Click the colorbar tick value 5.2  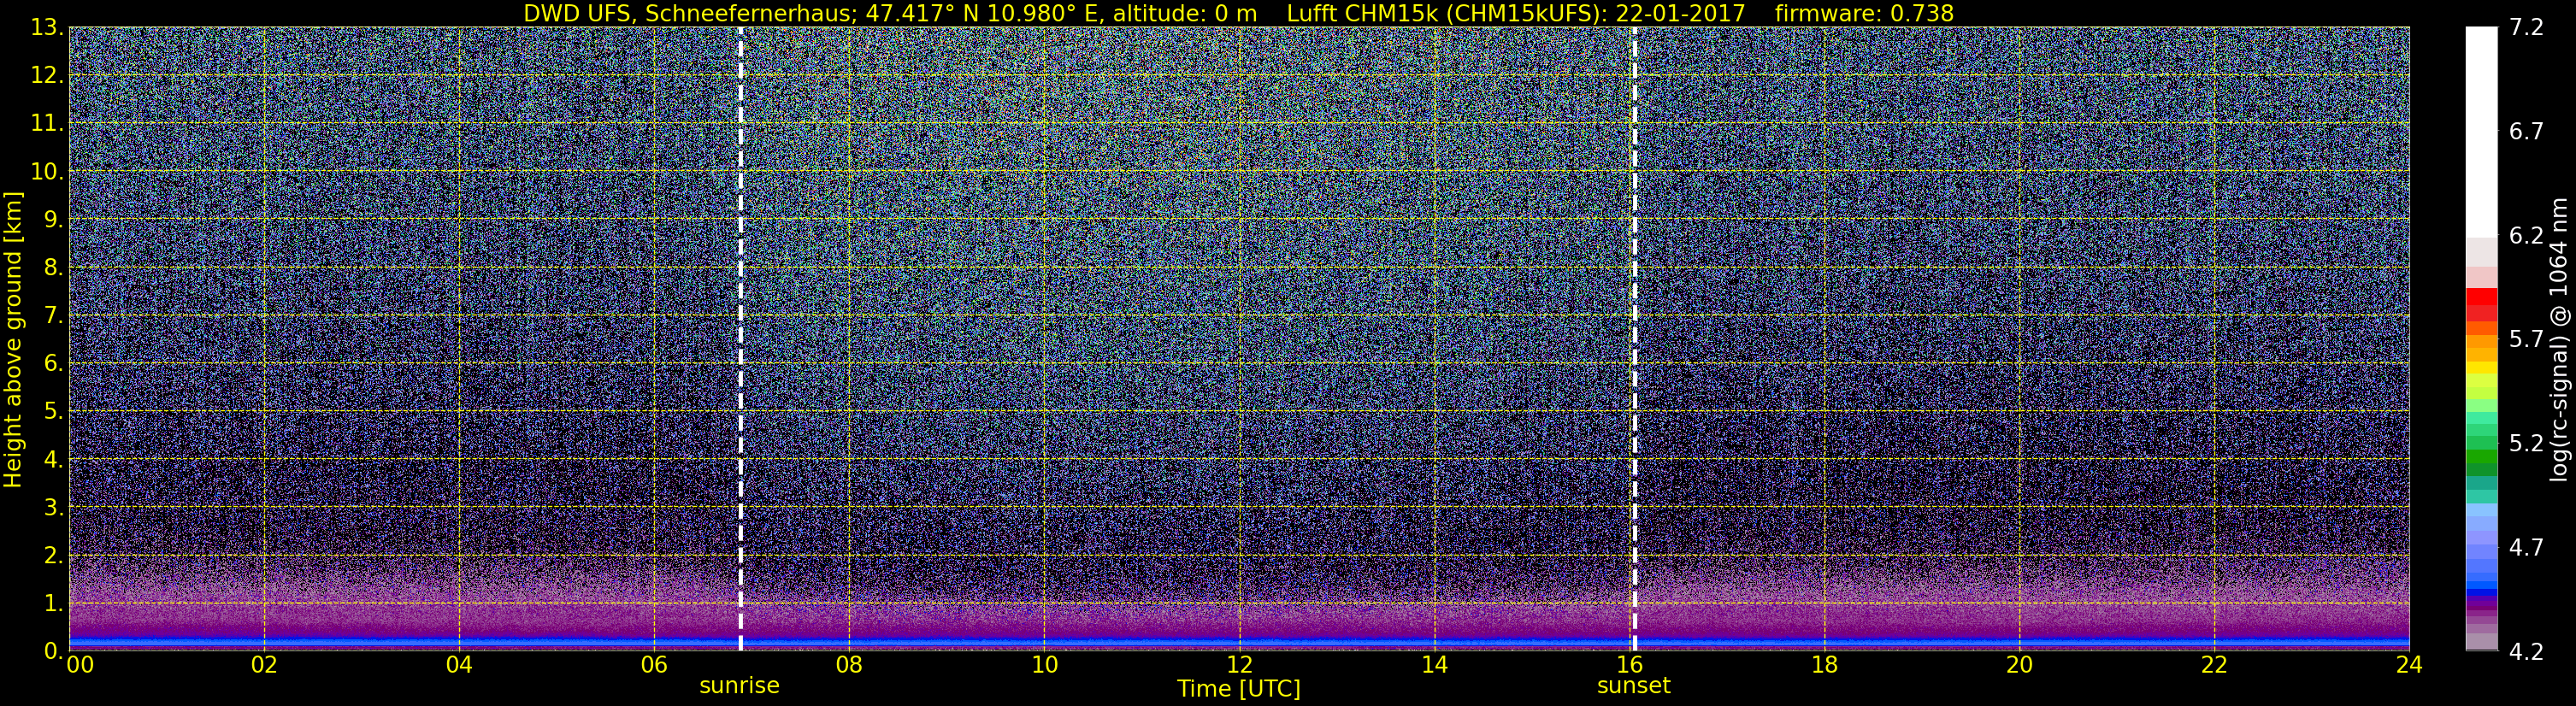[x=2526, y=444]
